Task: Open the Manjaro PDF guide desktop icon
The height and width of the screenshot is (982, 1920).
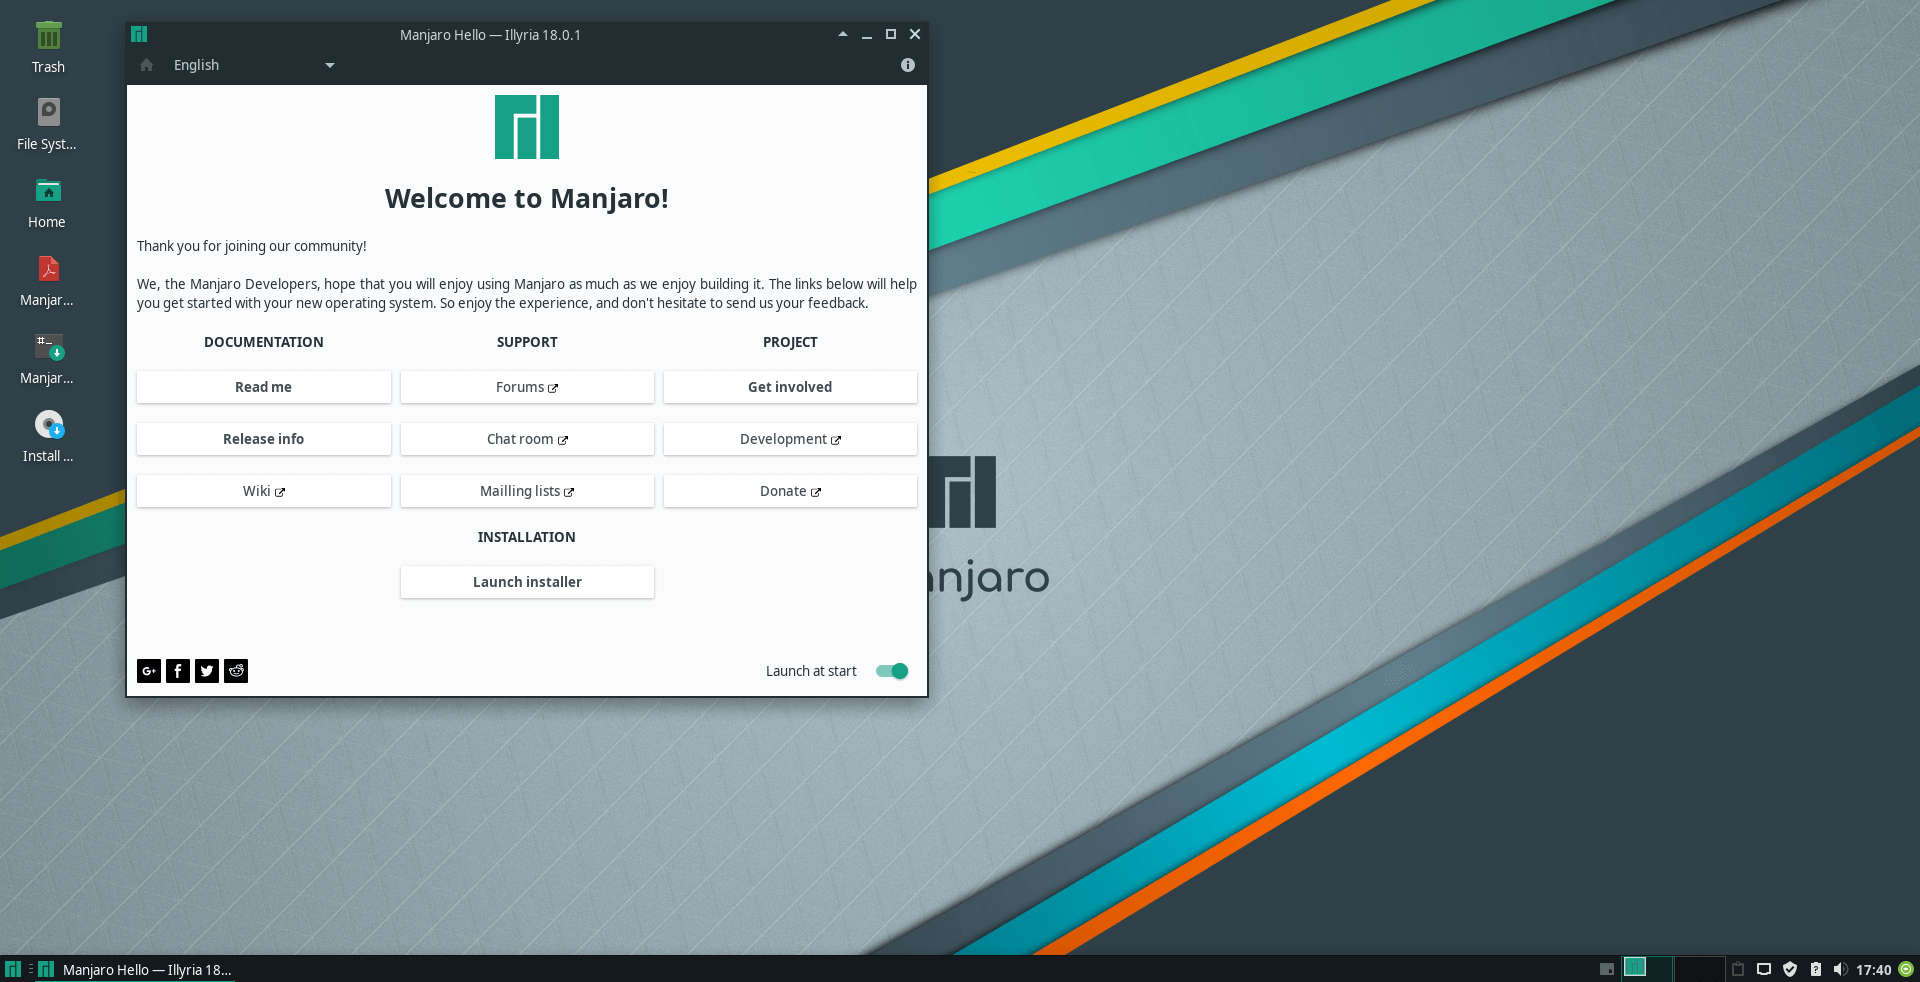Action: (47, 280)
